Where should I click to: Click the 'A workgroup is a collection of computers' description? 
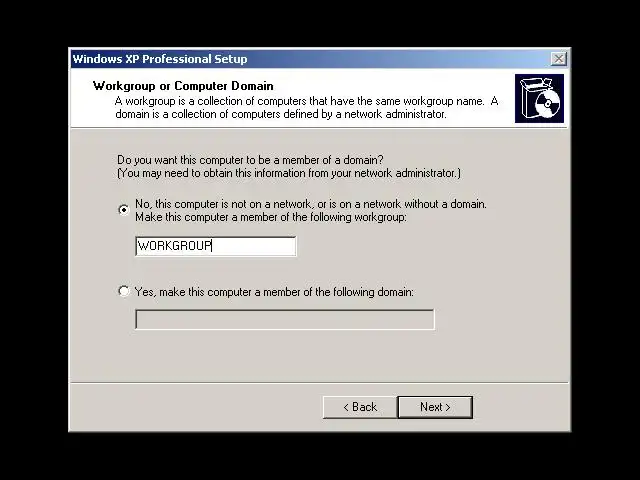307,107
